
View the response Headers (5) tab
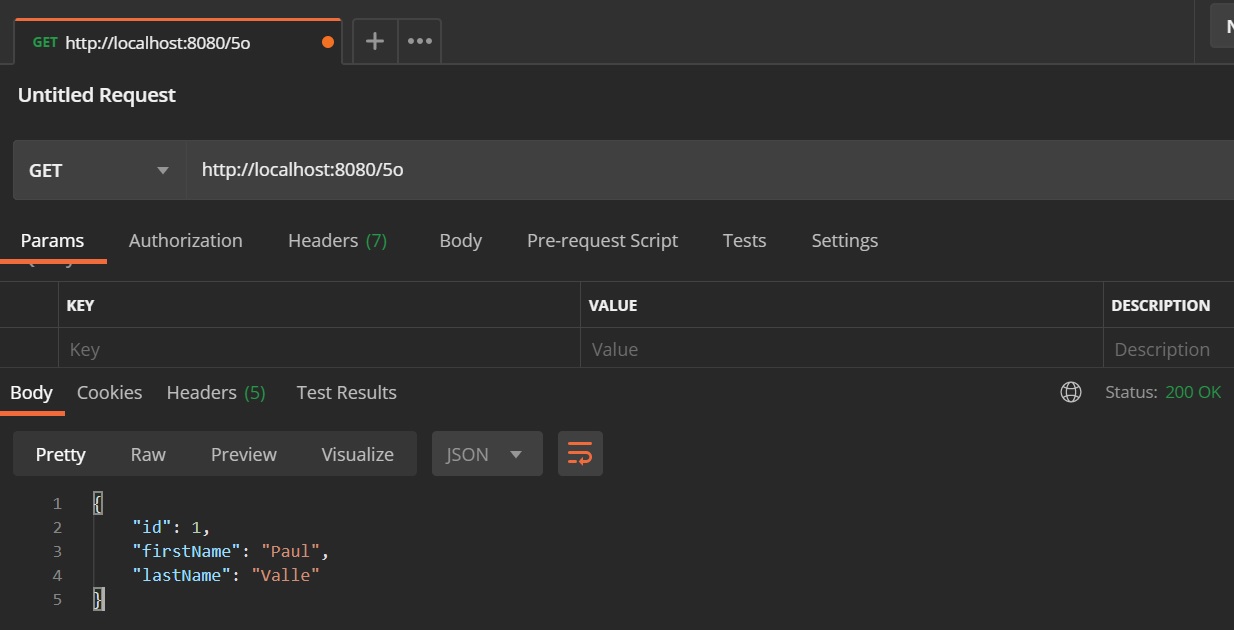(216, 393)
